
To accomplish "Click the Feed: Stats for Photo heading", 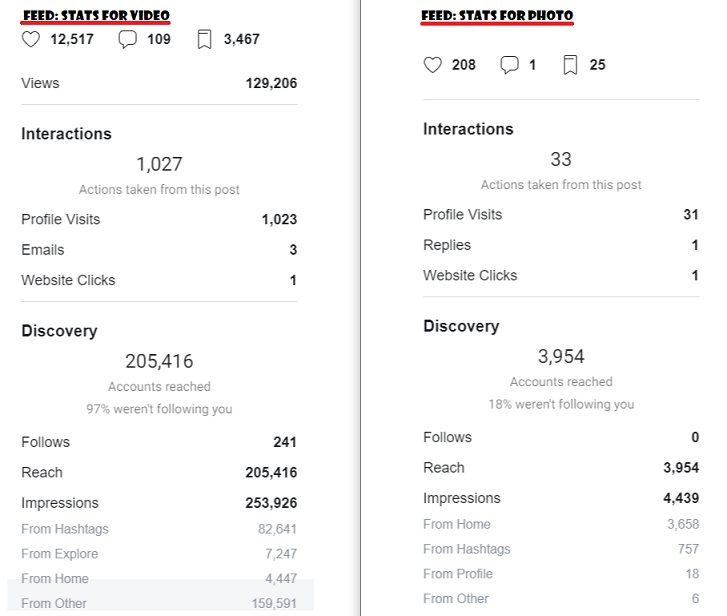I will [497, 17].
